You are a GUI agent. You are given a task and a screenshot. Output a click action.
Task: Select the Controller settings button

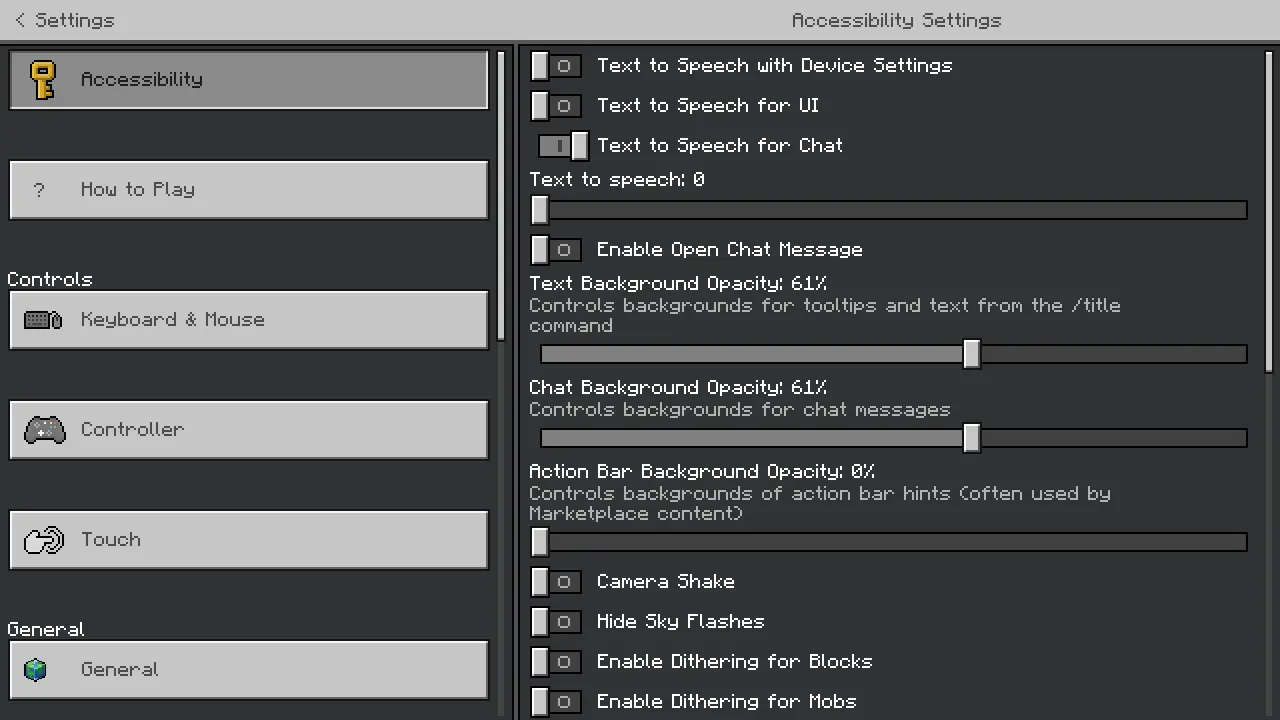(x=249, y=430)
